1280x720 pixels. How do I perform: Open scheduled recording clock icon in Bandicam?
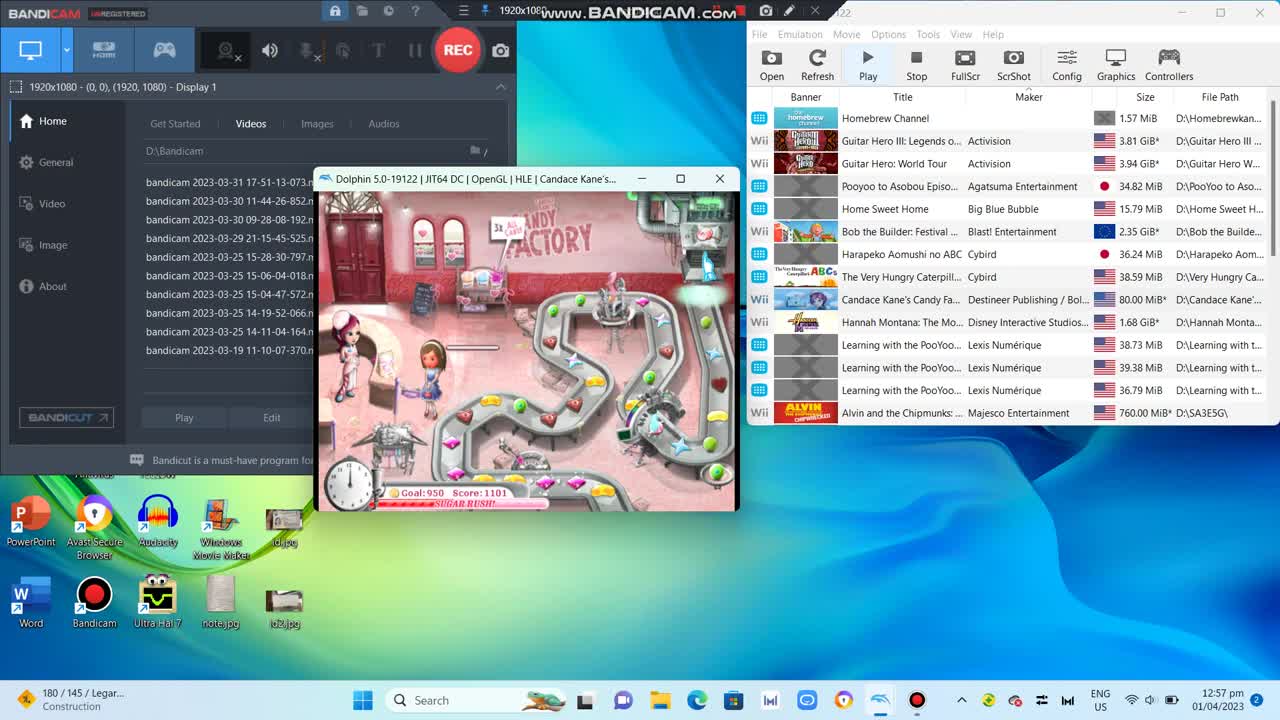point(388,11)
